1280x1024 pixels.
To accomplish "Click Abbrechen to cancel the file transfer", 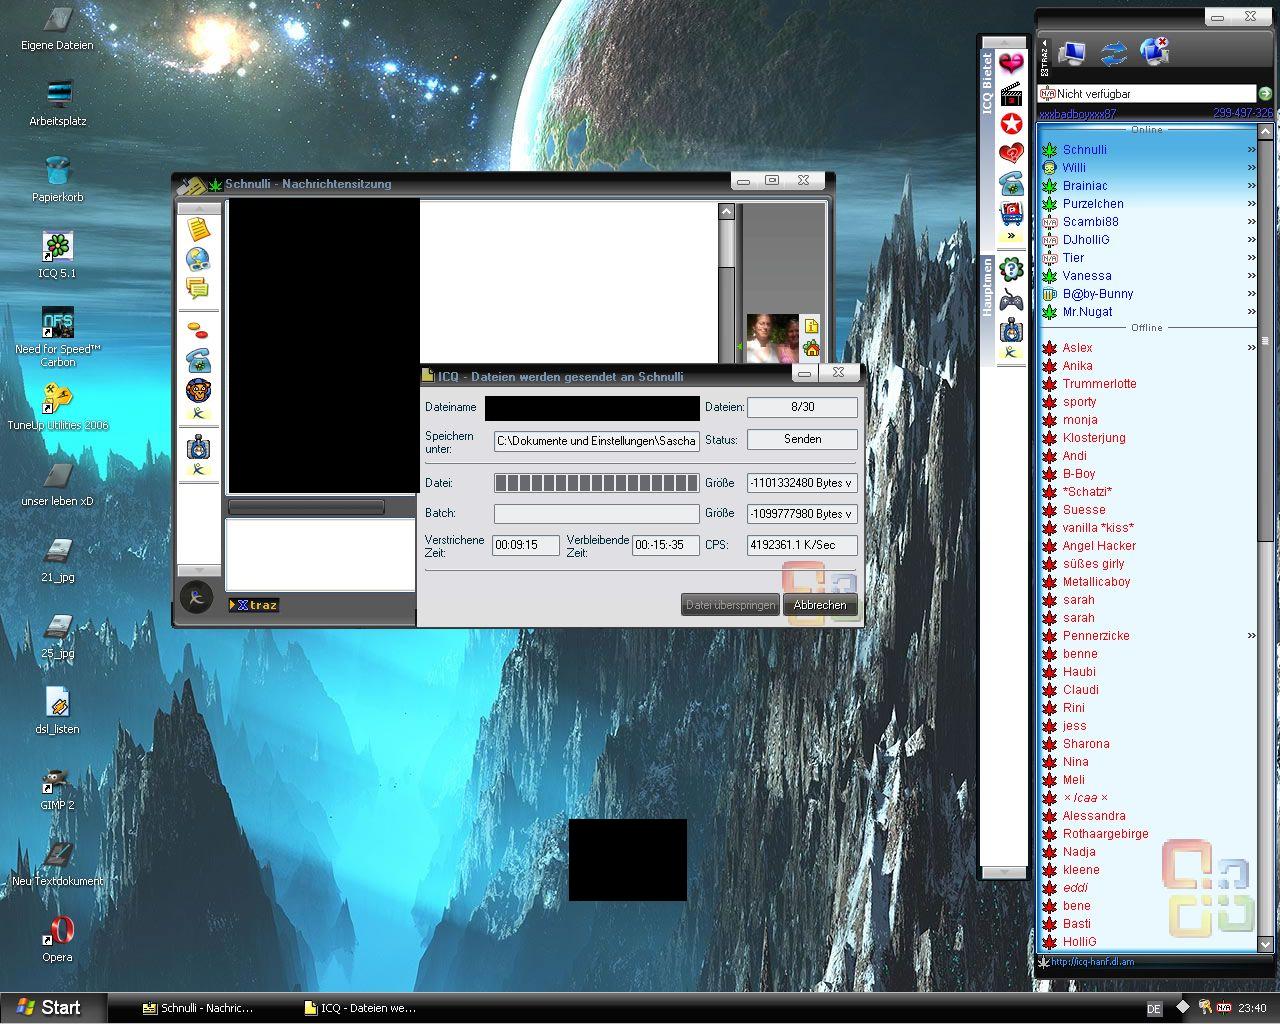I will pyautogui.click(x=820, y=605).
